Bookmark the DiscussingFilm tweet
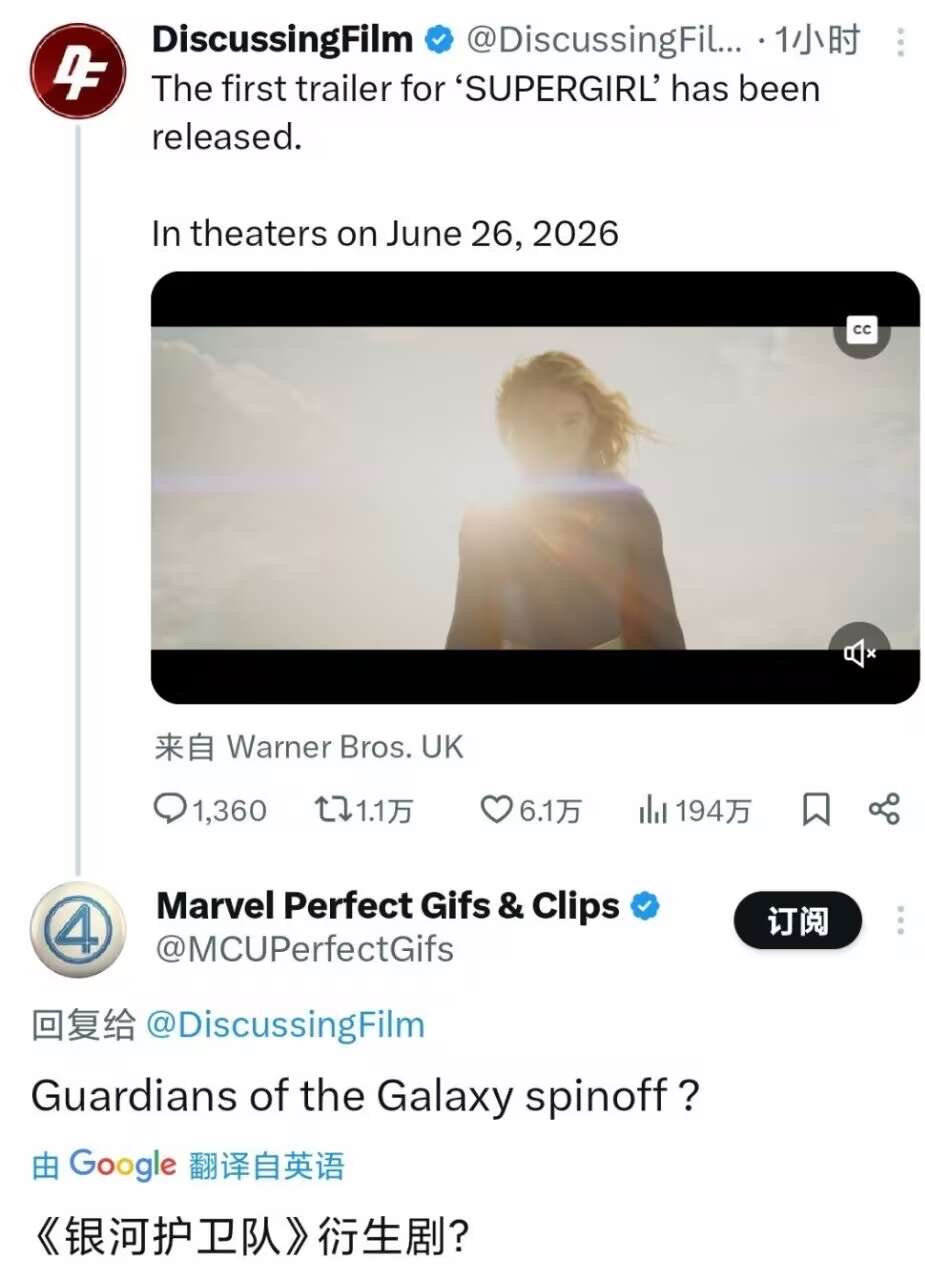This screenshot has width=925, height=1280. [816, 809]
